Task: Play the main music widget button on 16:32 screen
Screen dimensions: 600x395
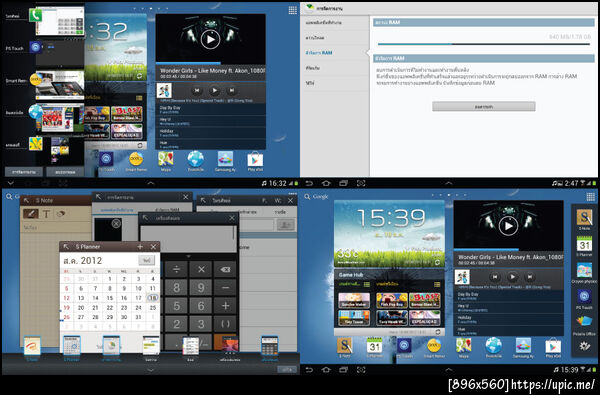Action: [x=215, y=90]
